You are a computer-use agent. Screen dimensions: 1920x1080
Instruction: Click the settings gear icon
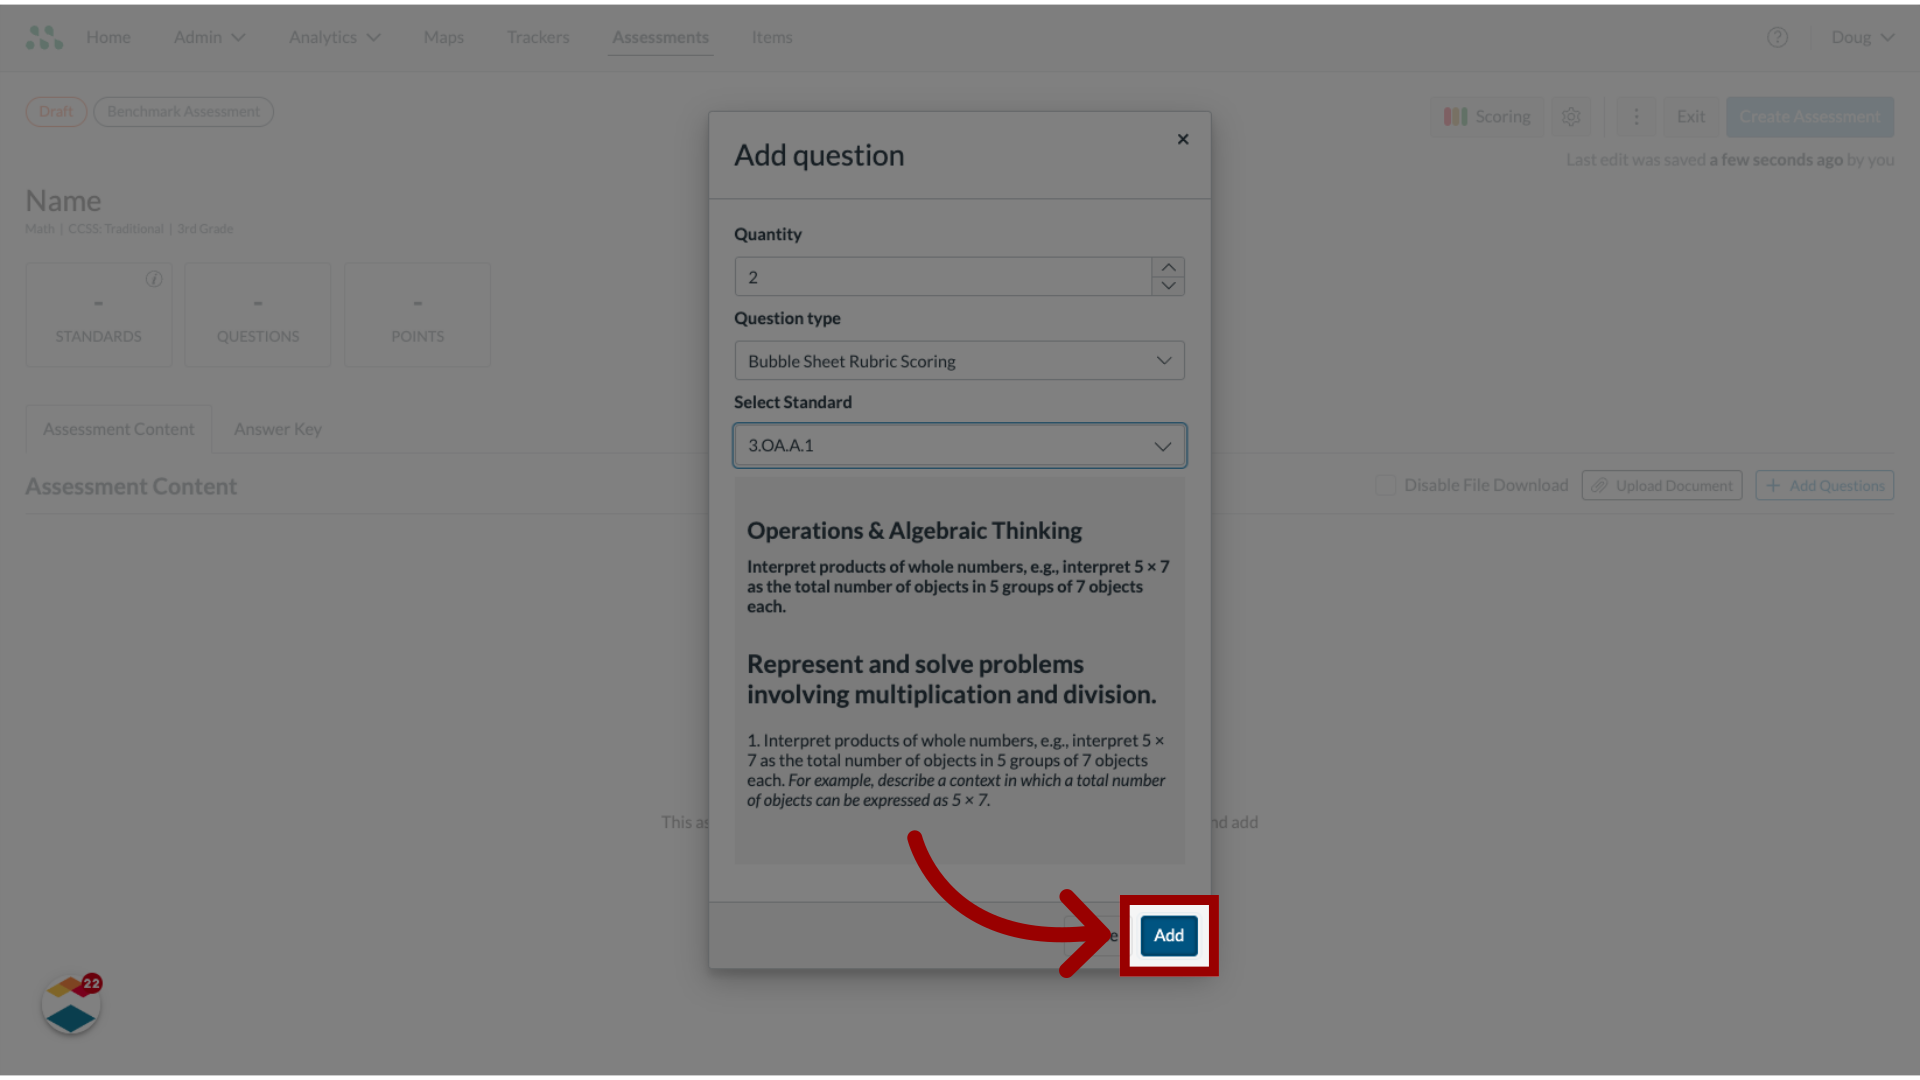[1571, 116]
